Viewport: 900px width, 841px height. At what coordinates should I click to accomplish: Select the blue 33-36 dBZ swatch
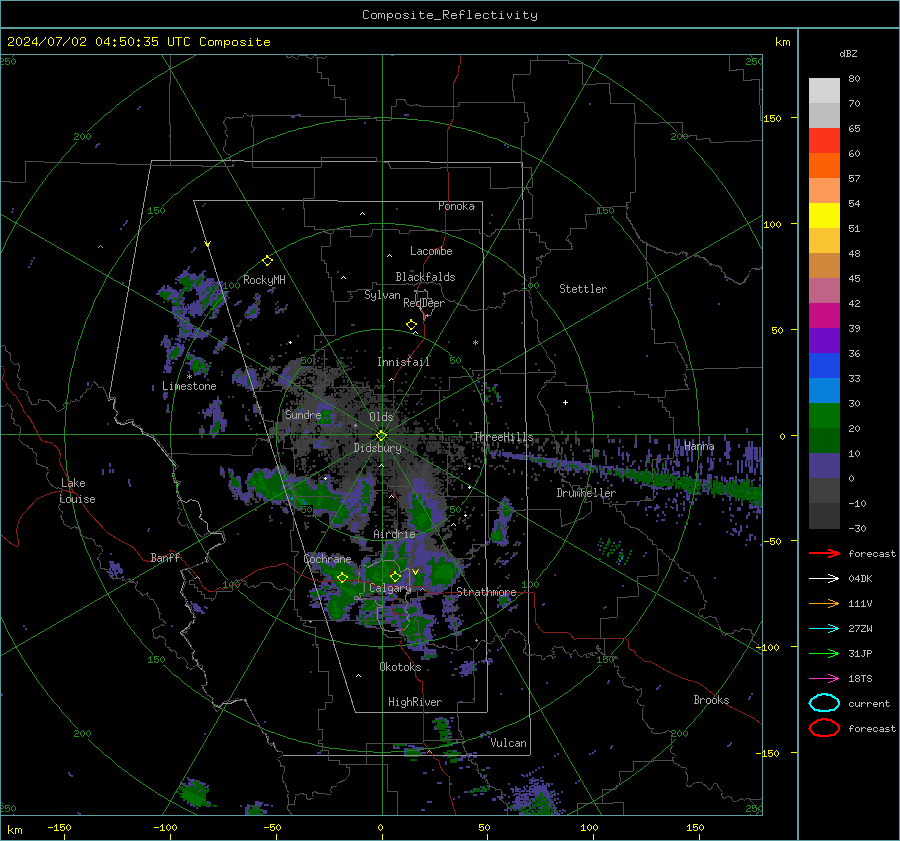pyautogui.click(x=824, y=366)
